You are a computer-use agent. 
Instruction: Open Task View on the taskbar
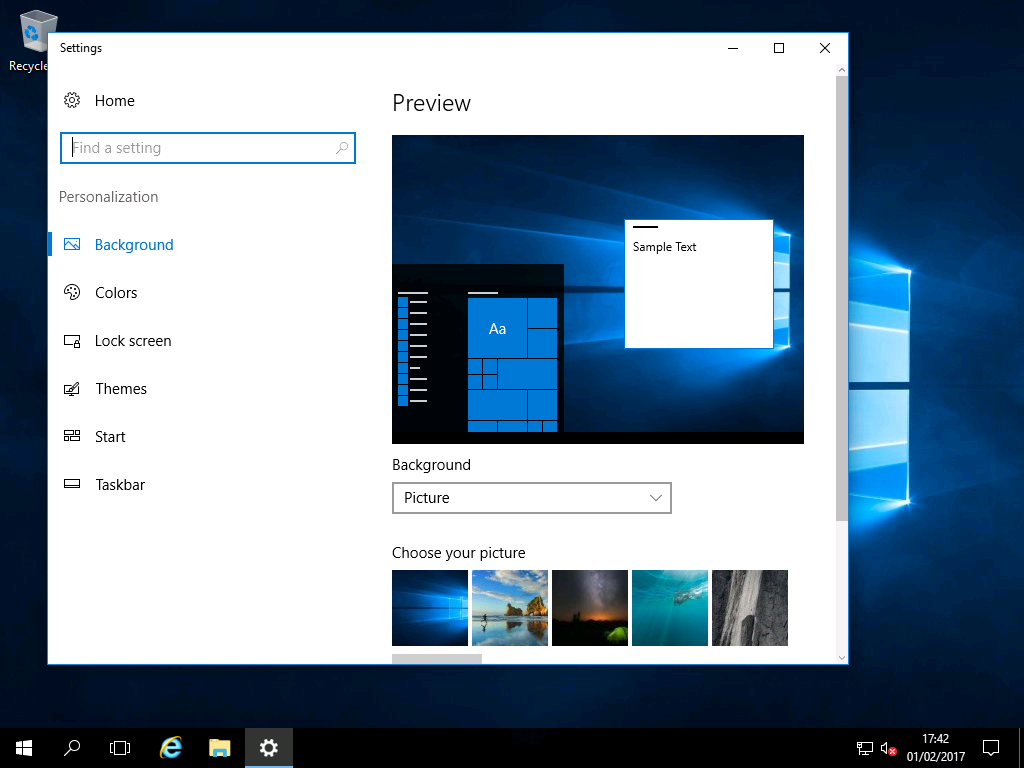tap(120, 748)
